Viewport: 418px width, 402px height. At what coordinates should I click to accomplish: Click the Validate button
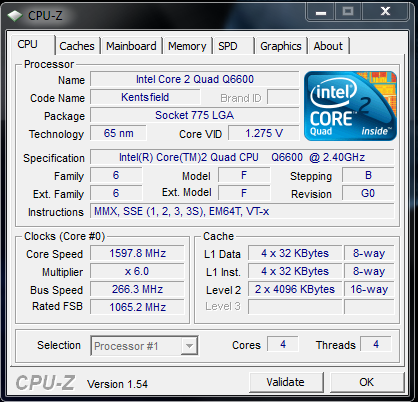(x=286, y=382)
